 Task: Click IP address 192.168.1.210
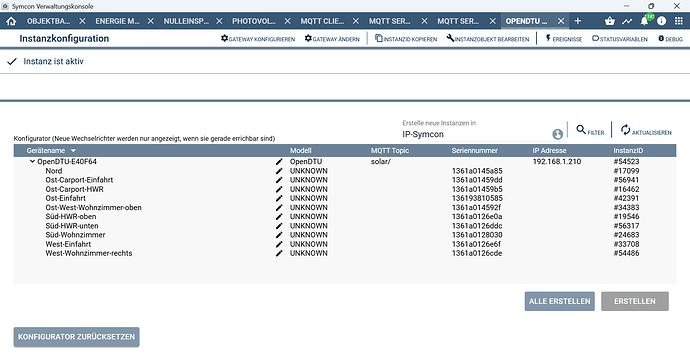coord(557,162)
